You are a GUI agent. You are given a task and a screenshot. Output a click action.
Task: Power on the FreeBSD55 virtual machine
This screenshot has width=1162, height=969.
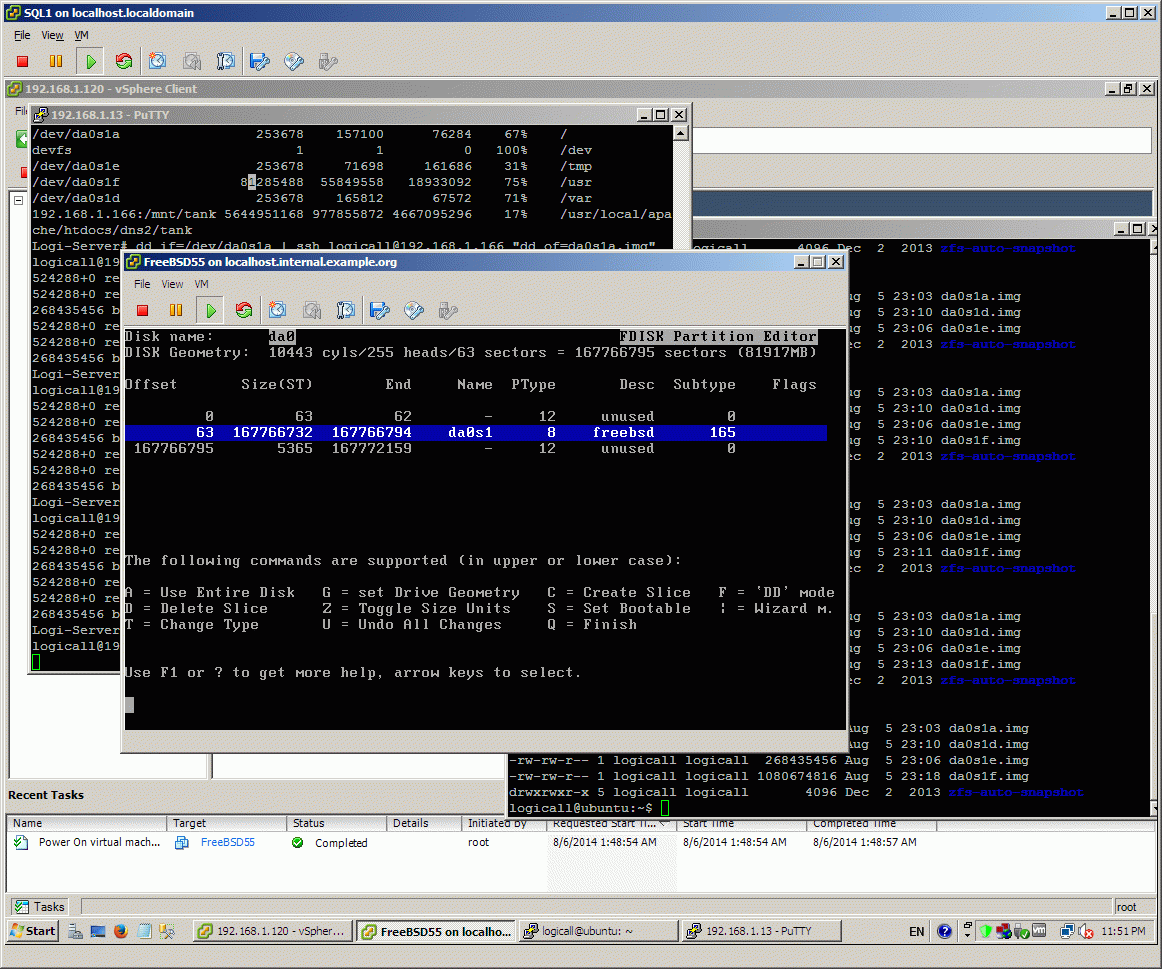(210, 310)
